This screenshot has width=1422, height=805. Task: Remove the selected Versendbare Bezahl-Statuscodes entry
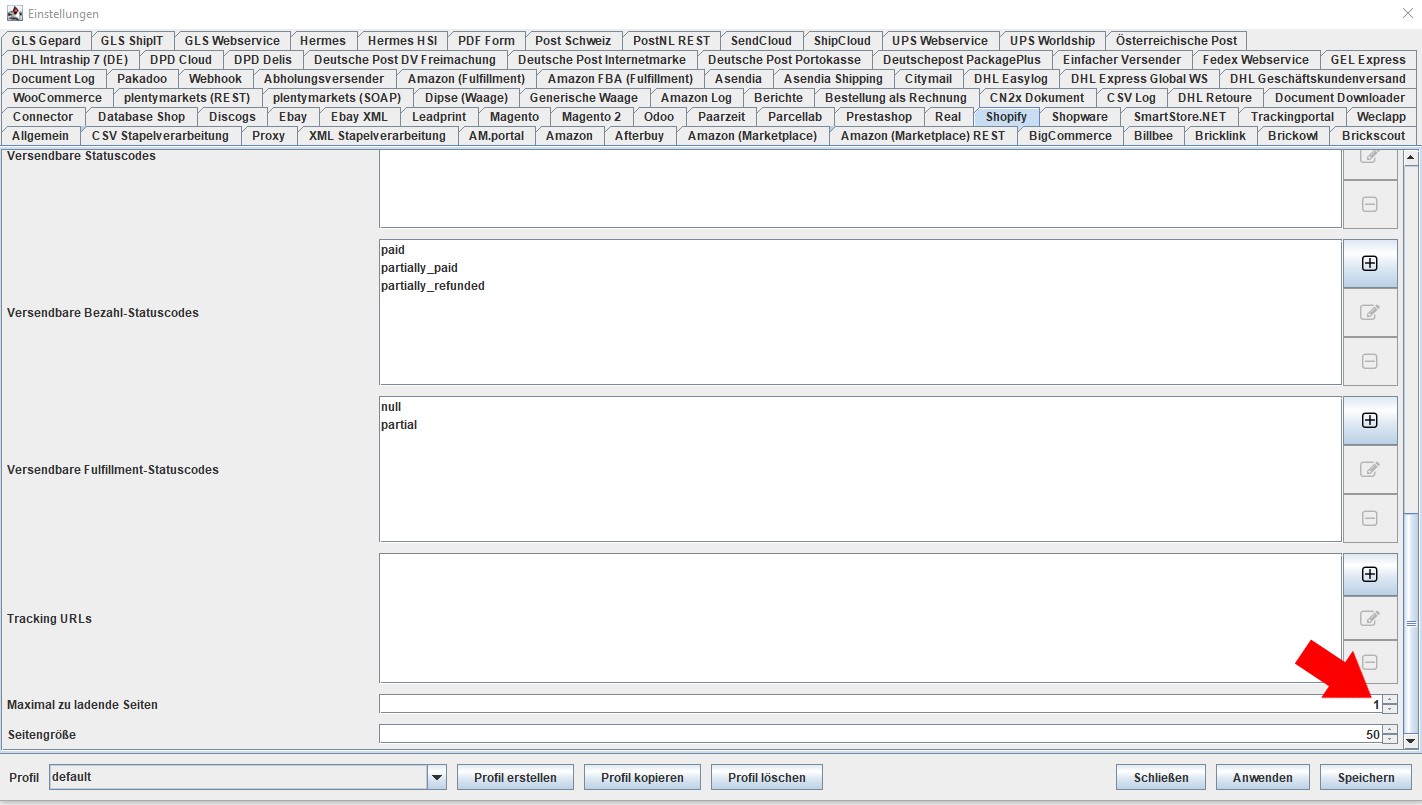coord(1370,361)
